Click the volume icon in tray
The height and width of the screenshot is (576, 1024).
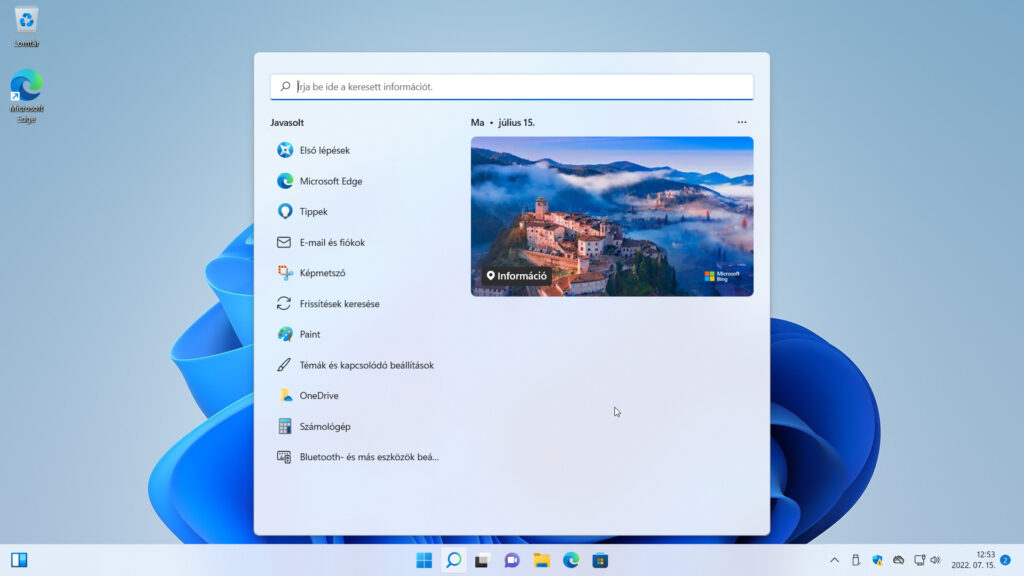click(x=935, y=560)
